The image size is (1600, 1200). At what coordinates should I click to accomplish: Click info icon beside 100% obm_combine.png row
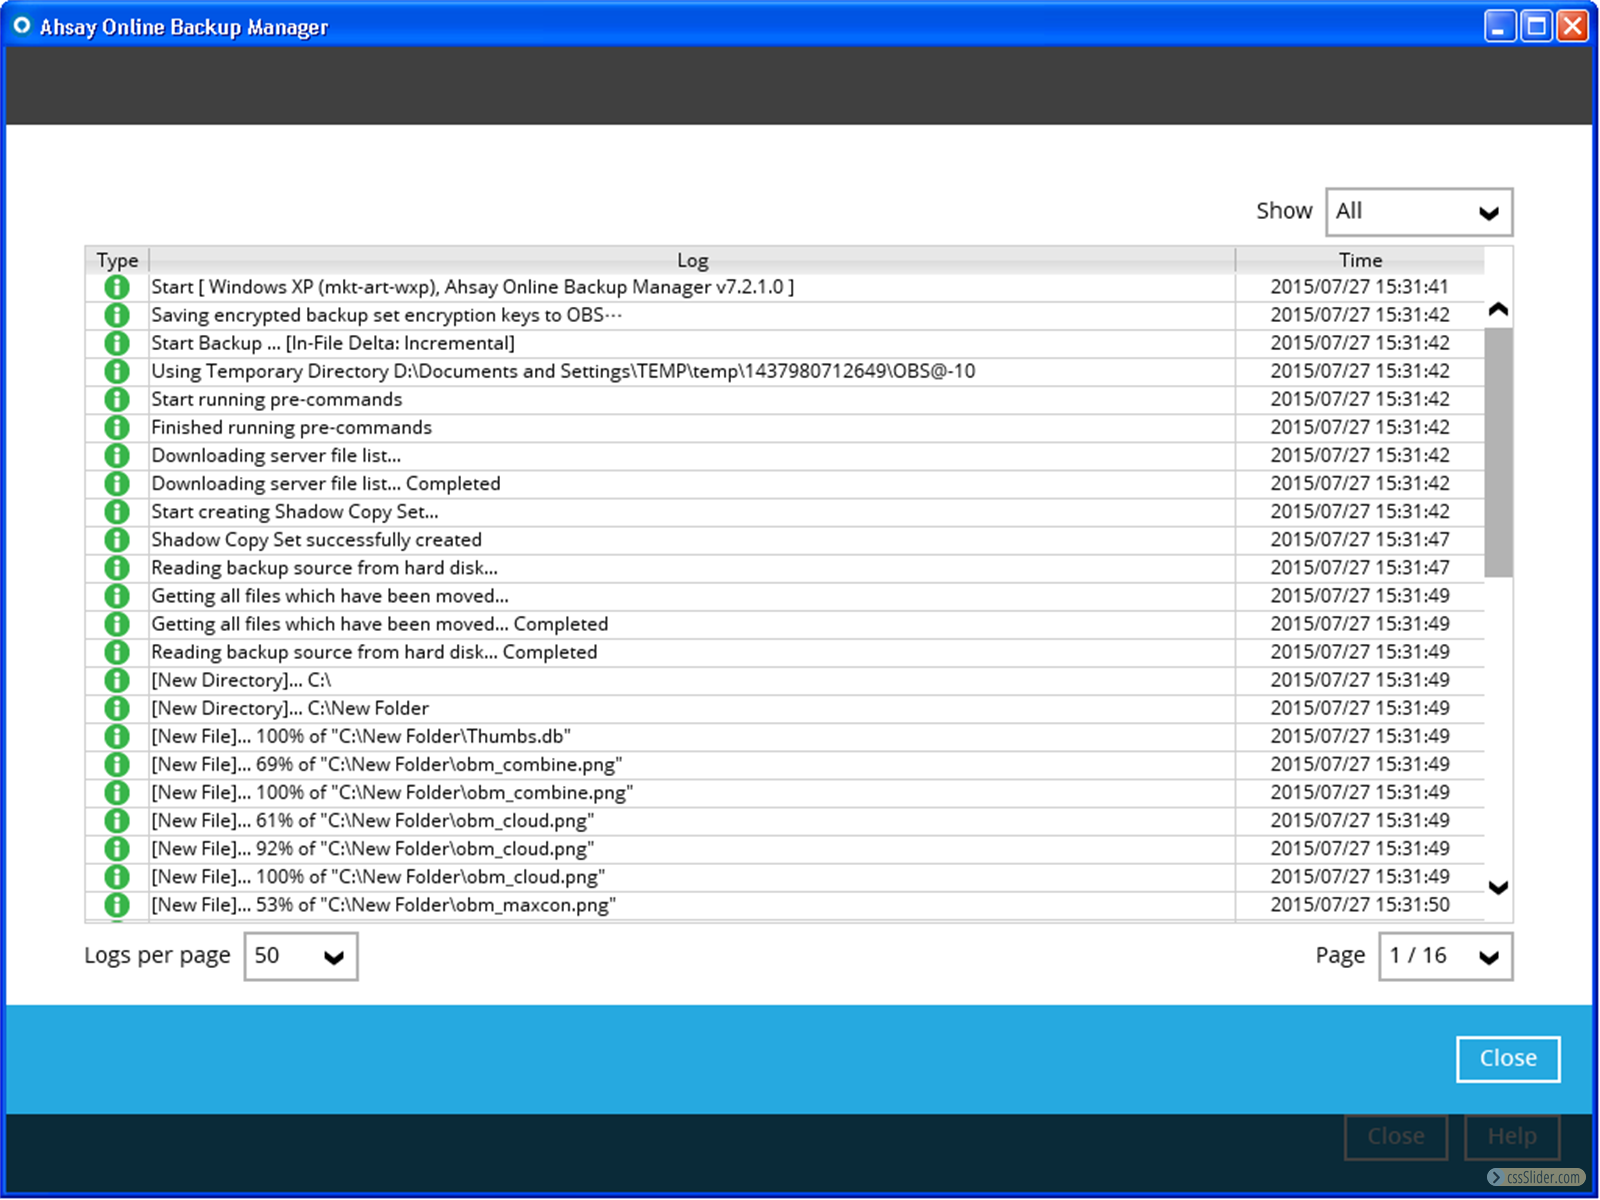(x=117, y=792)
